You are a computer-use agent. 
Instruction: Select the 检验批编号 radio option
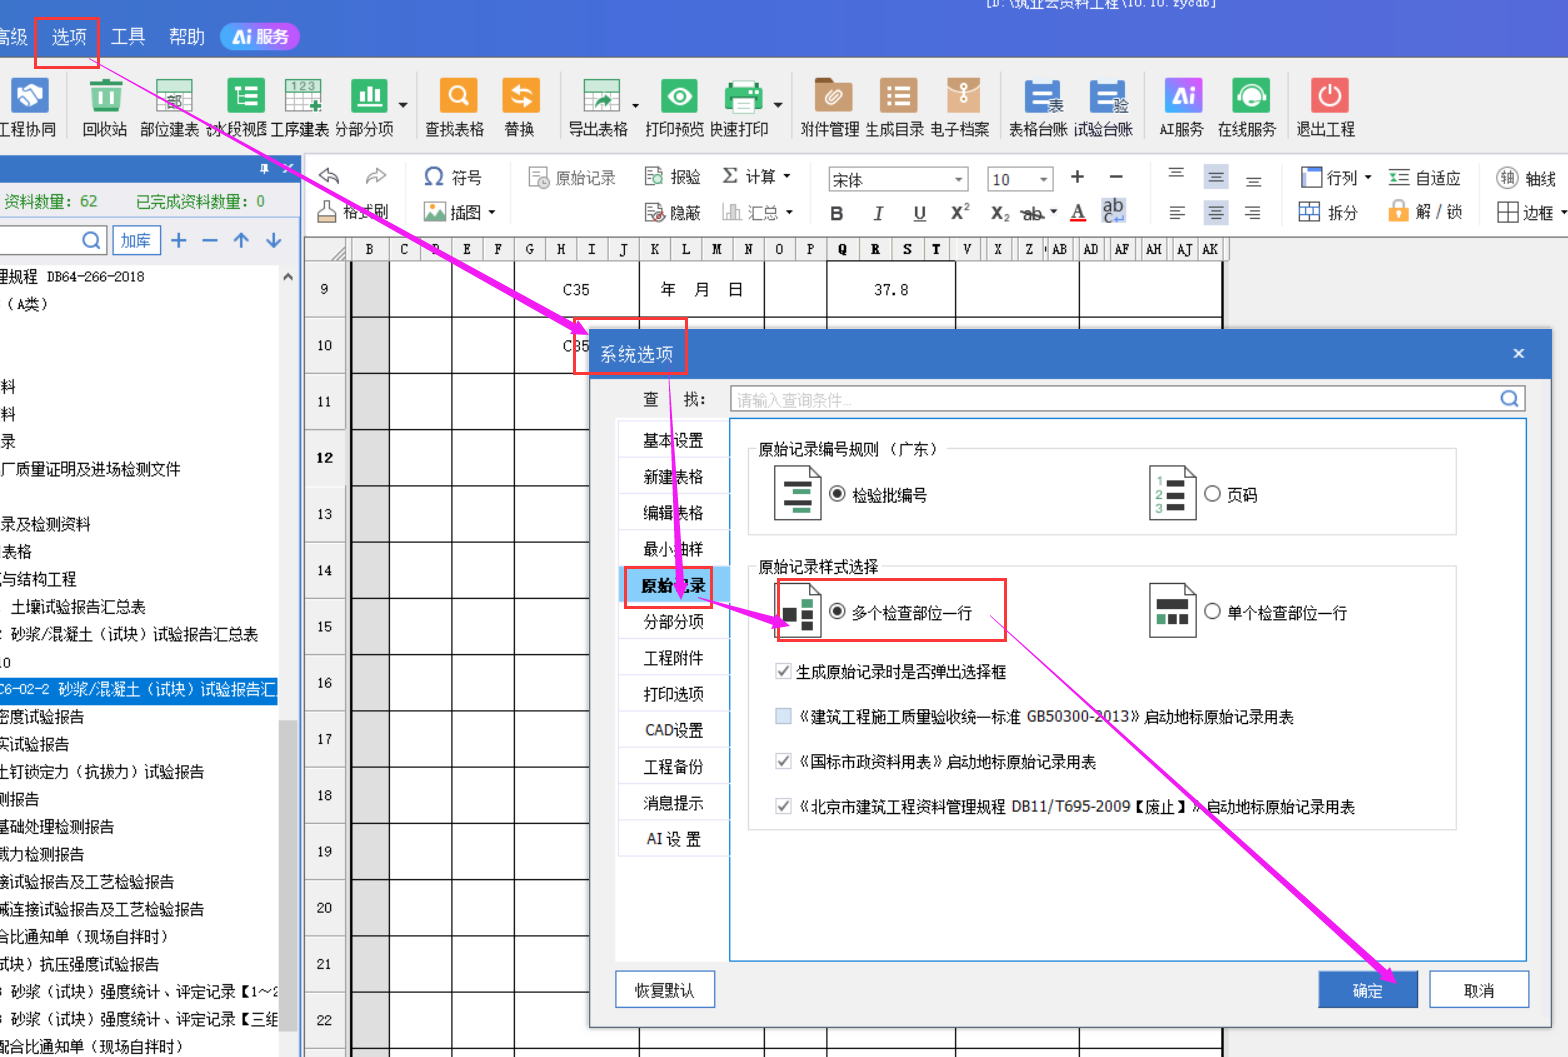point(838,494)
